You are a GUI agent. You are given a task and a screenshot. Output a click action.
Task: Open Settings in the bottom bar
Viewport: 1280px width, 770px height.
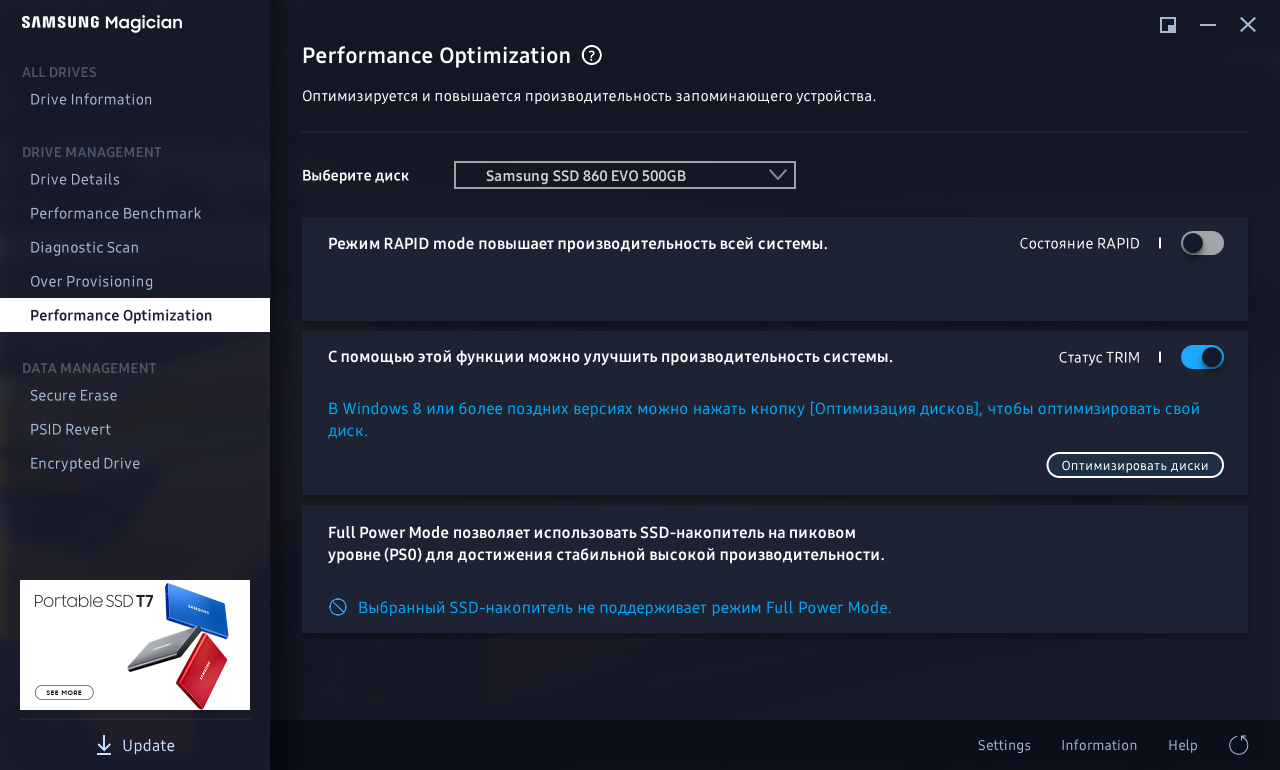[1004, 745]
